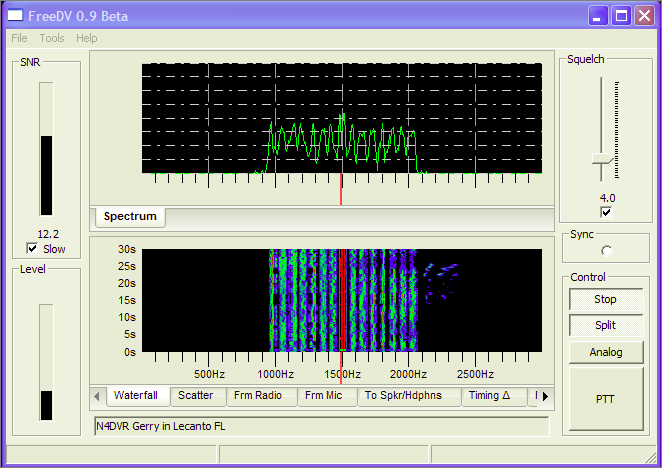Close the FreeDV 0.9 Beta window
662x468 pixels.
click(x=644, y=16)
